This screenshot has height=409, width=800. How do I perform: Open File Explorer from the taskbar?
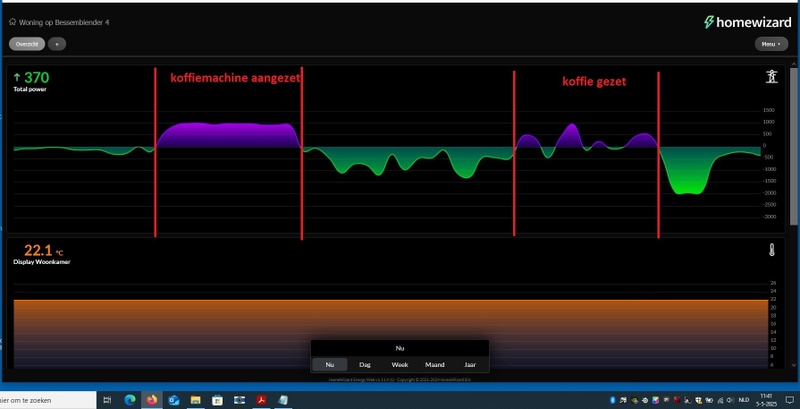195,400
